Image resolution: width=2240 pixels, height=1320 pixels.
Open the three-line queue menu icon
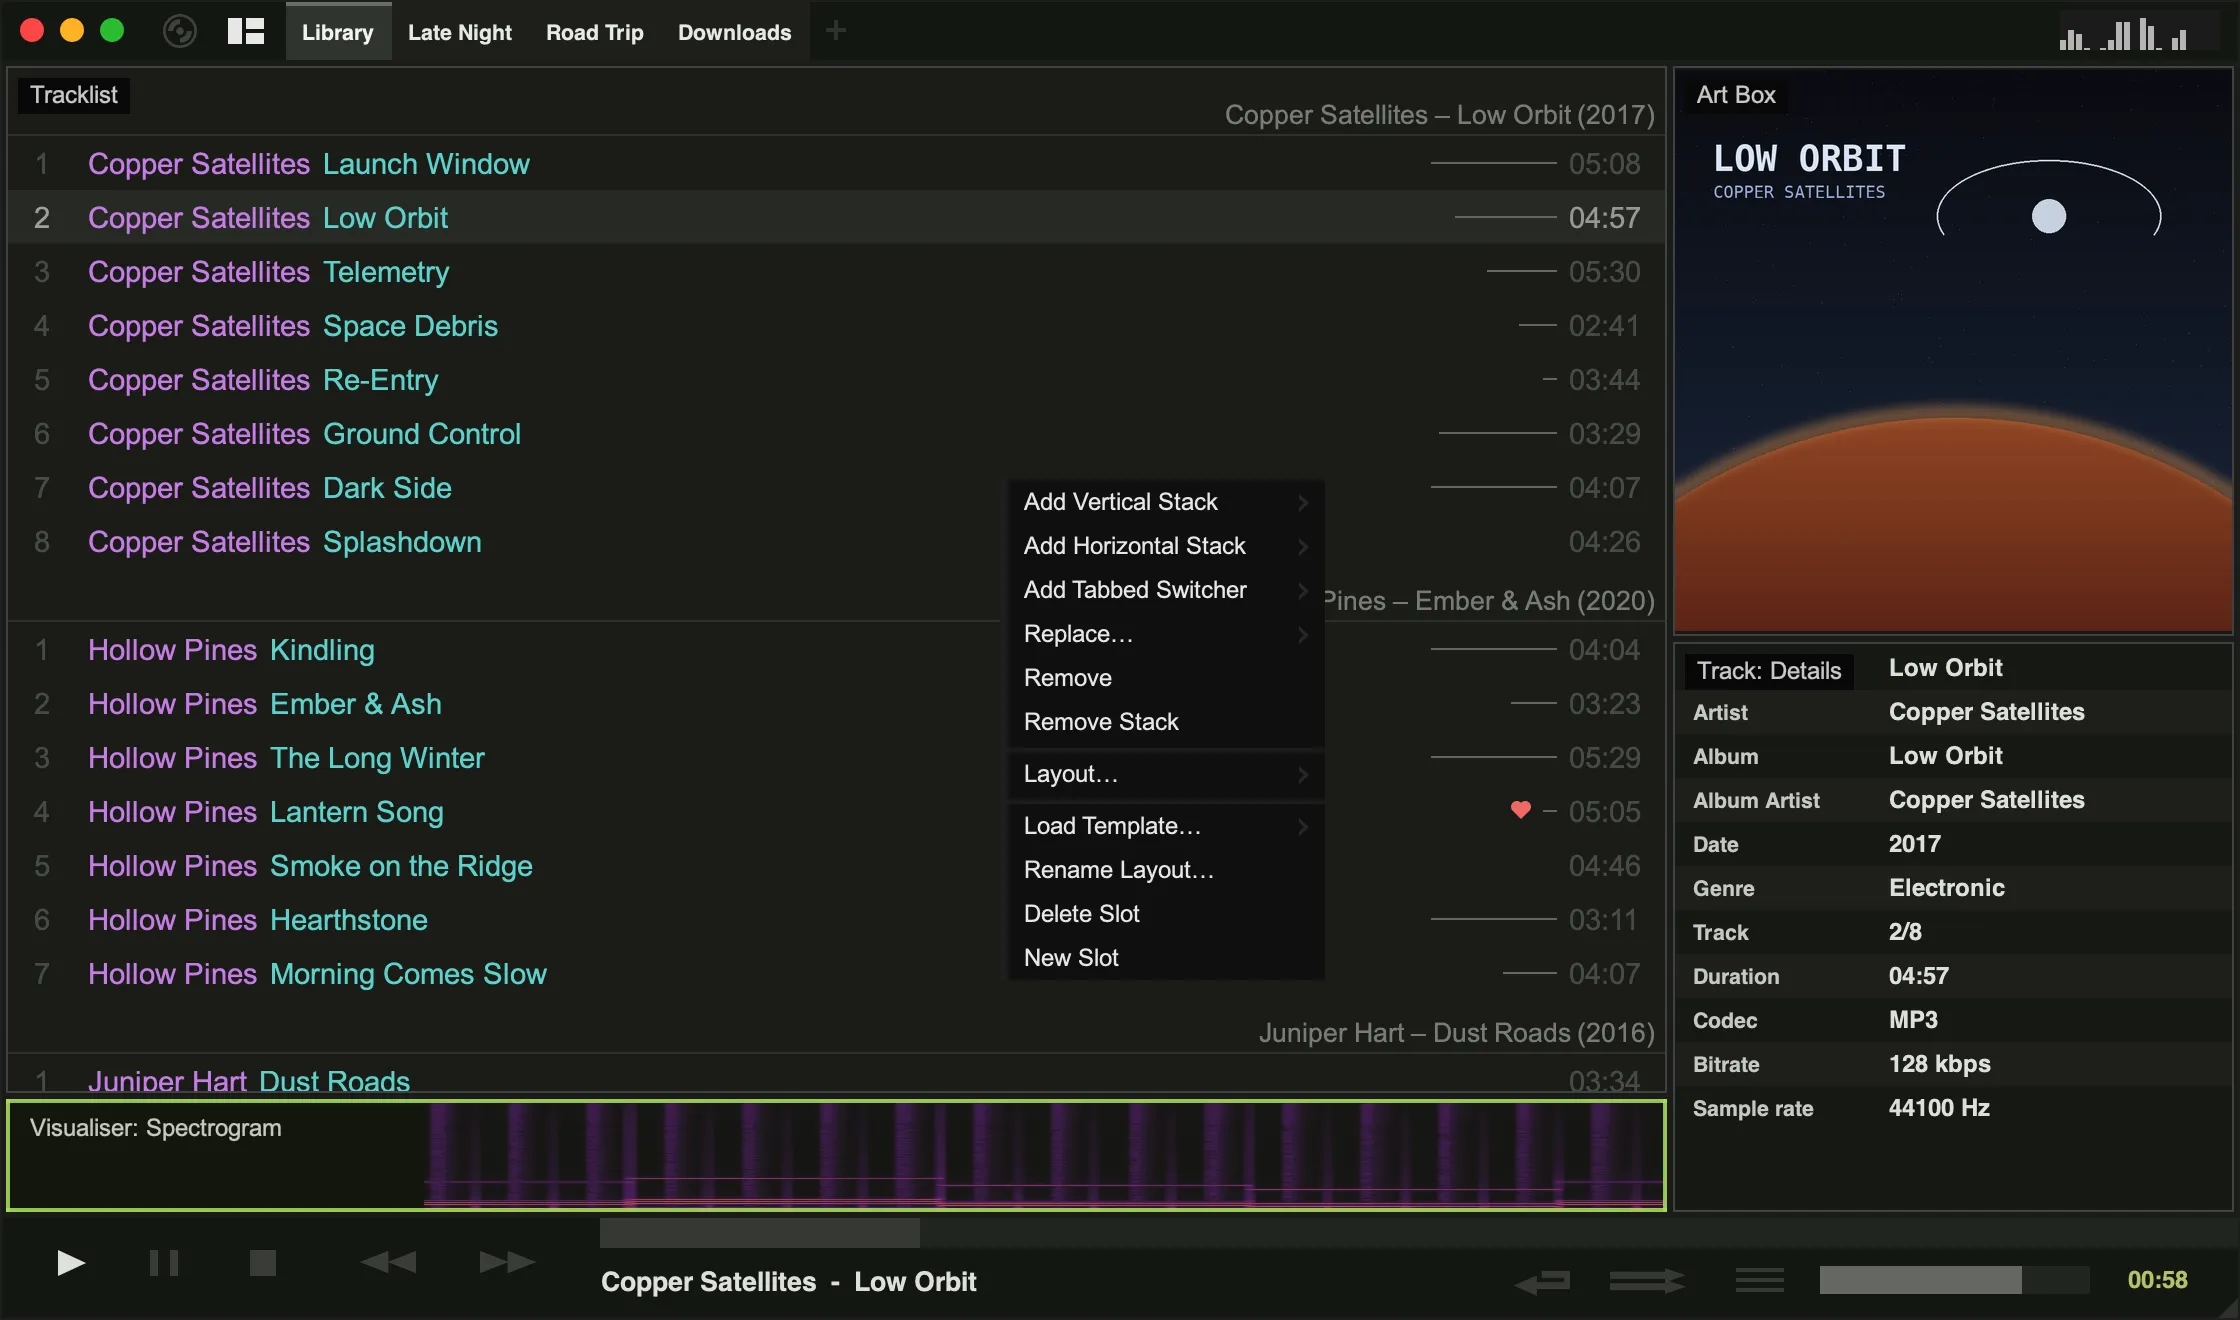[1760, 1280]
